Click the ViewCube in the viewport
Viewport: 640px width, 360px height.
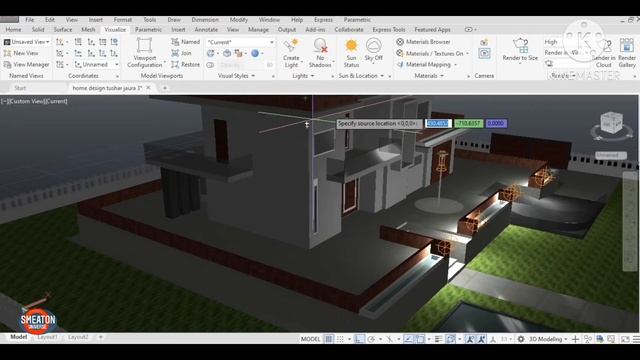[x=611, y=122]
